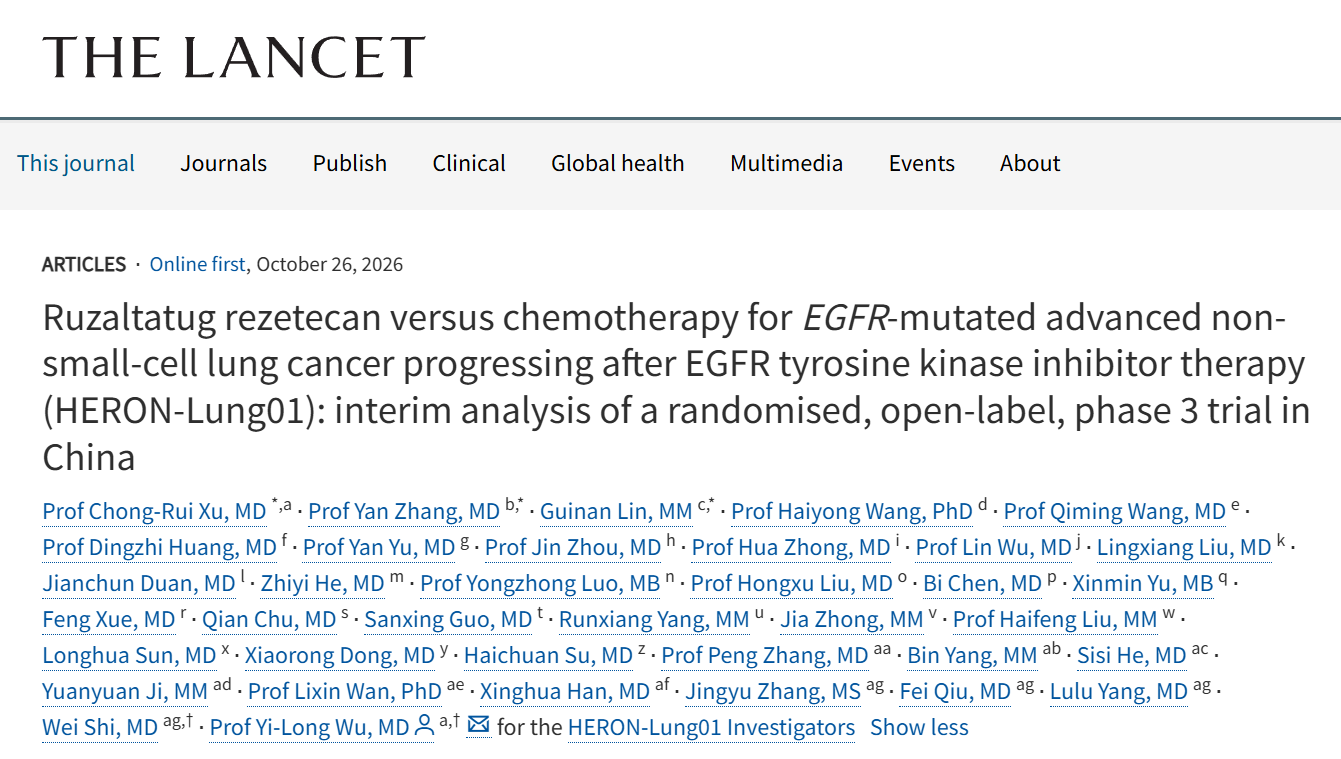Image resolution: width=1341 pixels, height=759 pixels.
Task: Collapse author list with Show less
Action: [919, 727]
